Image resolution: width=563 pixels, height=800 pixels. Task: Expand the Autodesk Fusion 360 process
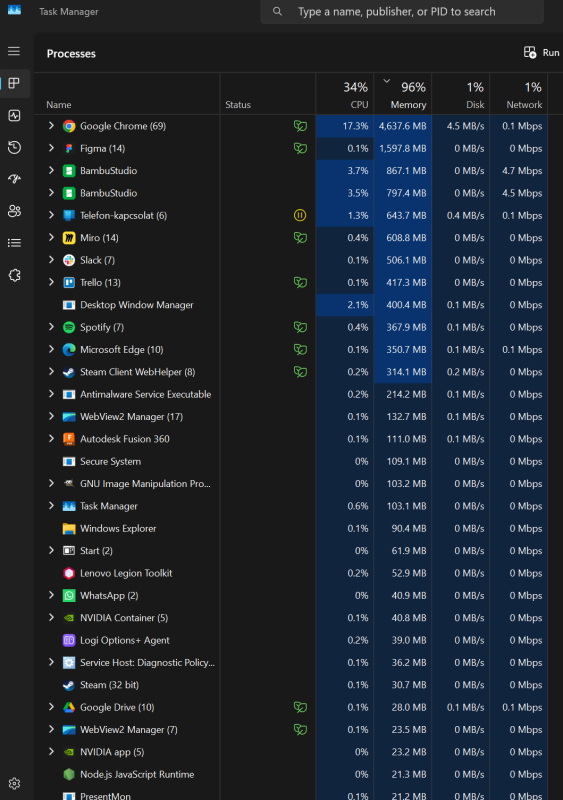coord(51,438)
